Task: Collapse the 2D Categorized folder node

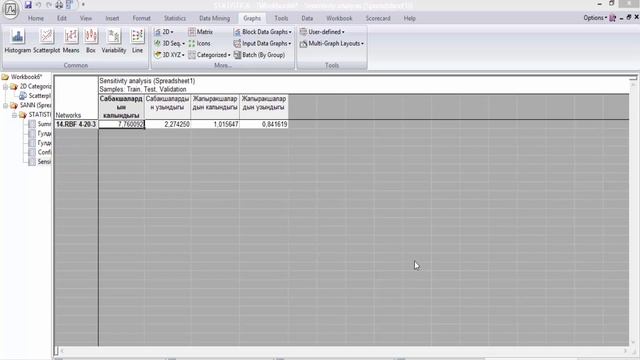Action: [5, 87]
